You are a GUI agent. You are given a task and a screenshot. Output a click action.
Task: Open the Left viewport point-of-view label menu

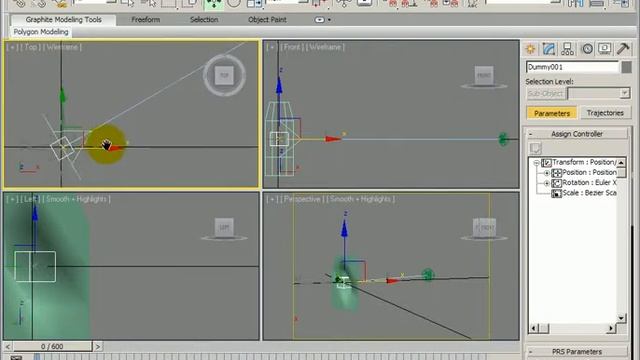click(31, 199)
